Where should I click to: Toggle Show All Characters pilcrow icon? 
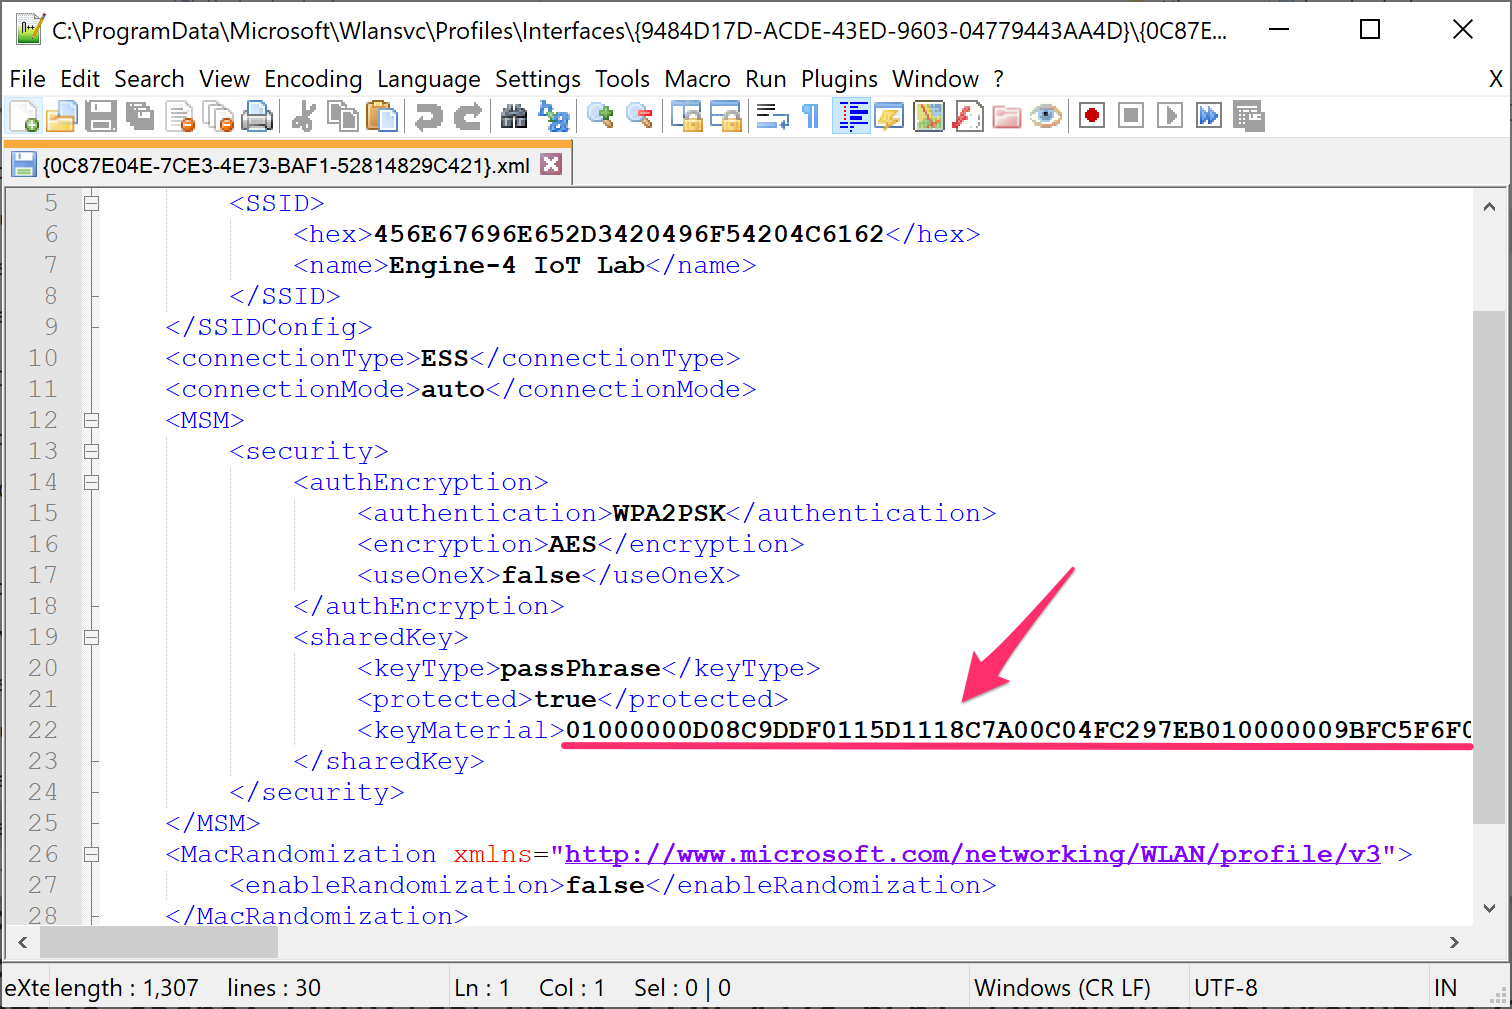(x=811, y=117)
